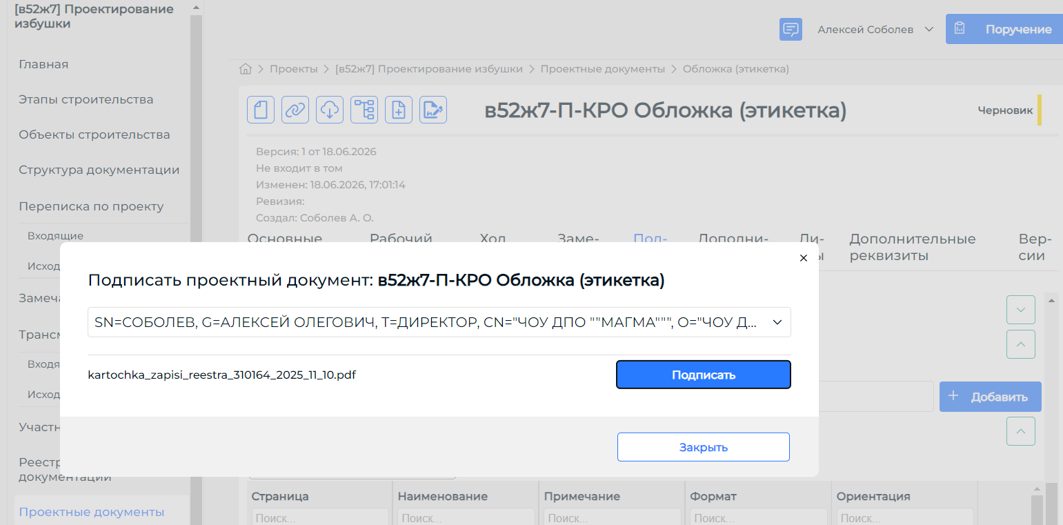The image size is (1063, 525).
Task: Click file name kartochka_zapisi_reestra_310164_2025_11_10.pdf
Action: tap(222, 374)
